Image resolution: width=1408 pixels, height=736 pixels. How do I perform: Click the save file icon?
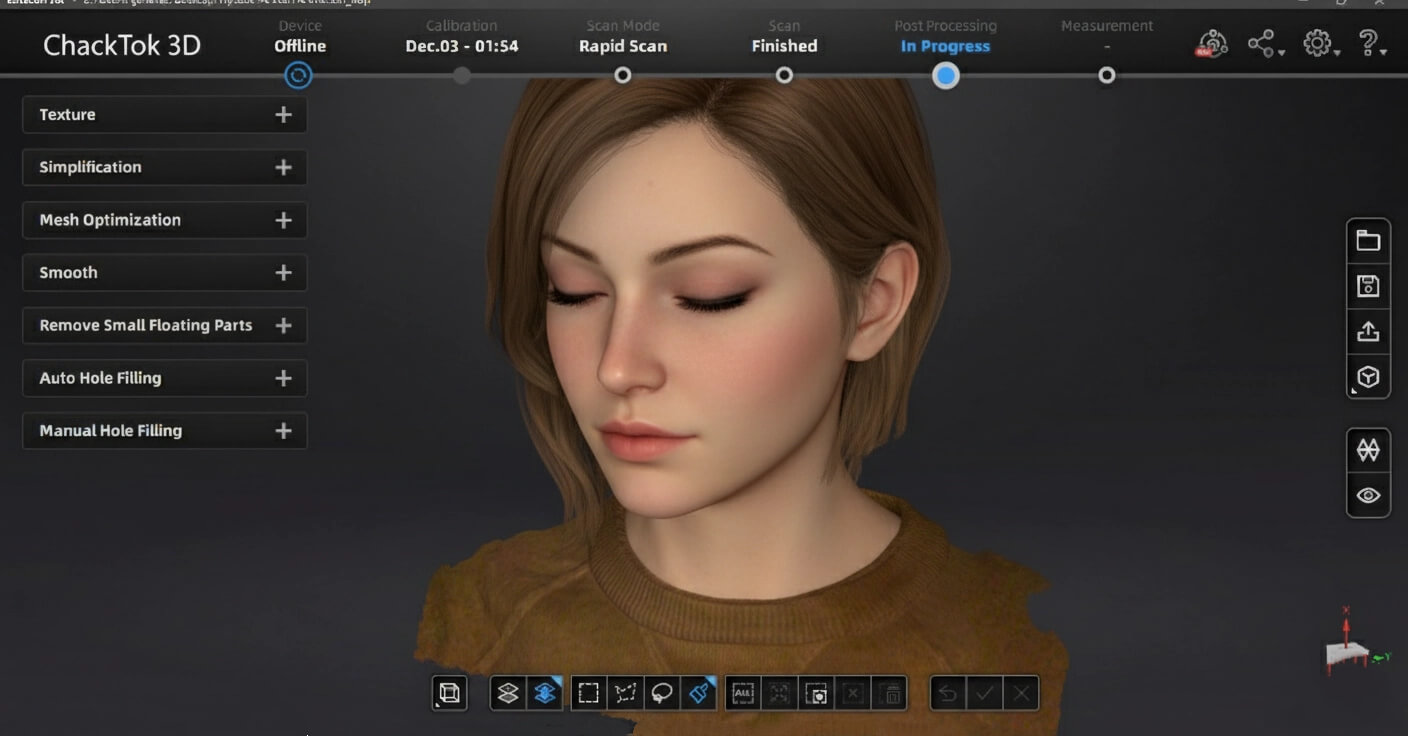(x=1368, y=287)
